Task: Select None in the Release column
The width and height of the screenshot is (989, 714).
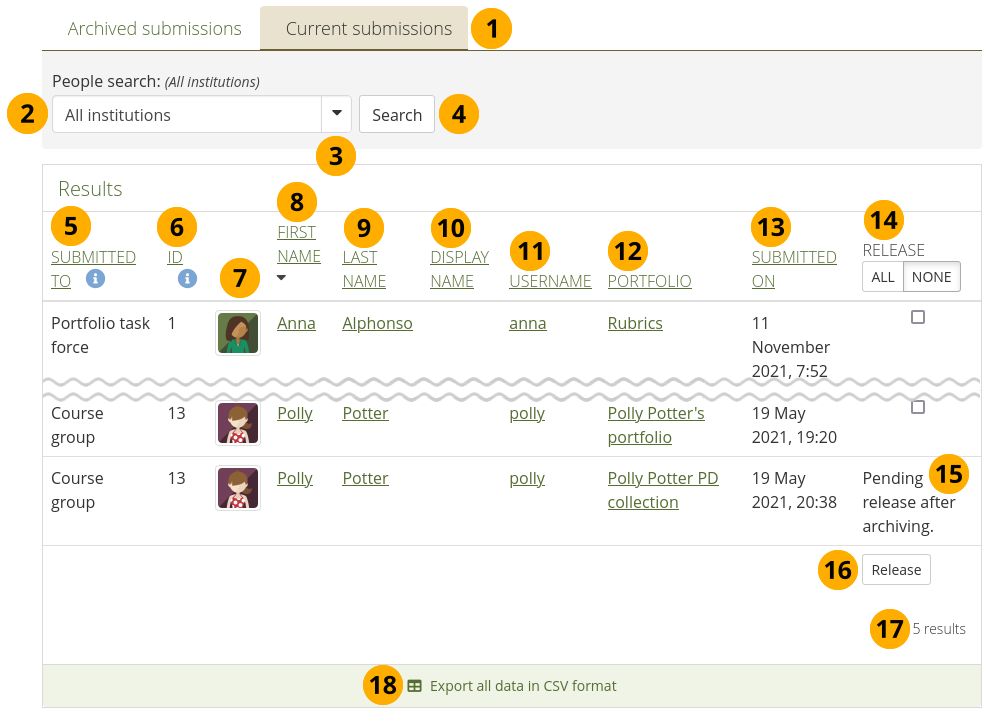Action: point(931,277)
